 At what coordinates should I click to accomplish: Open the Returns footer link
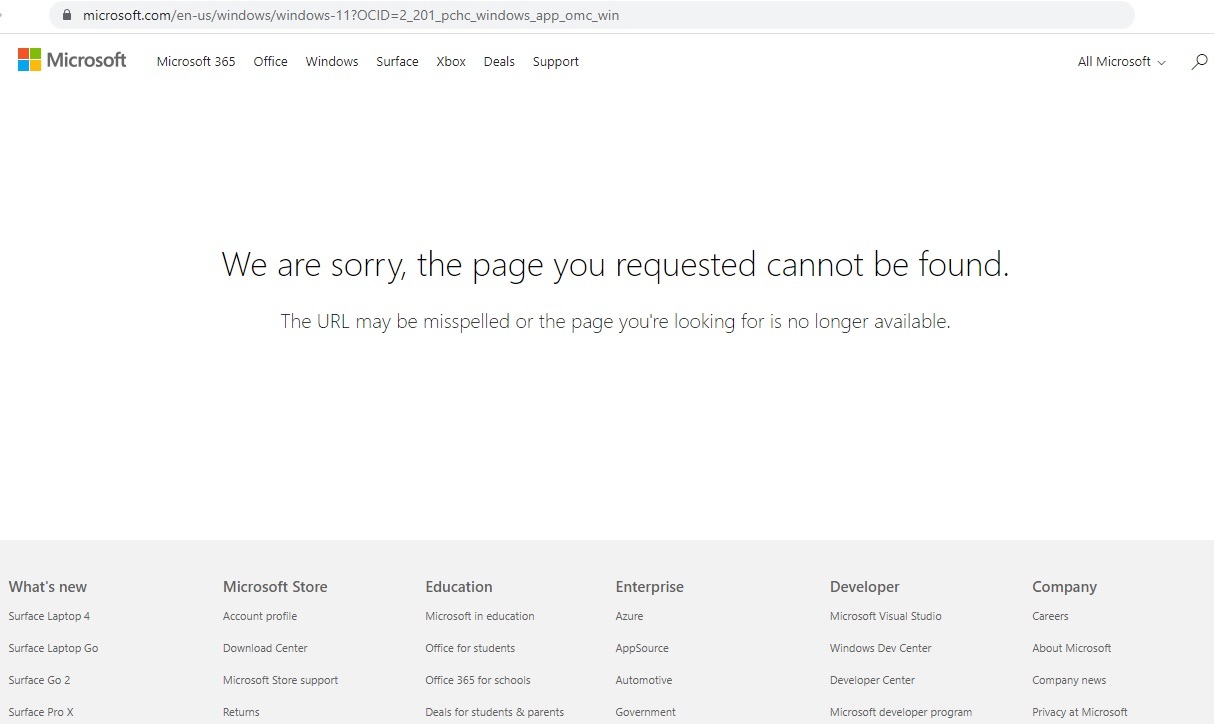[241, 712]
